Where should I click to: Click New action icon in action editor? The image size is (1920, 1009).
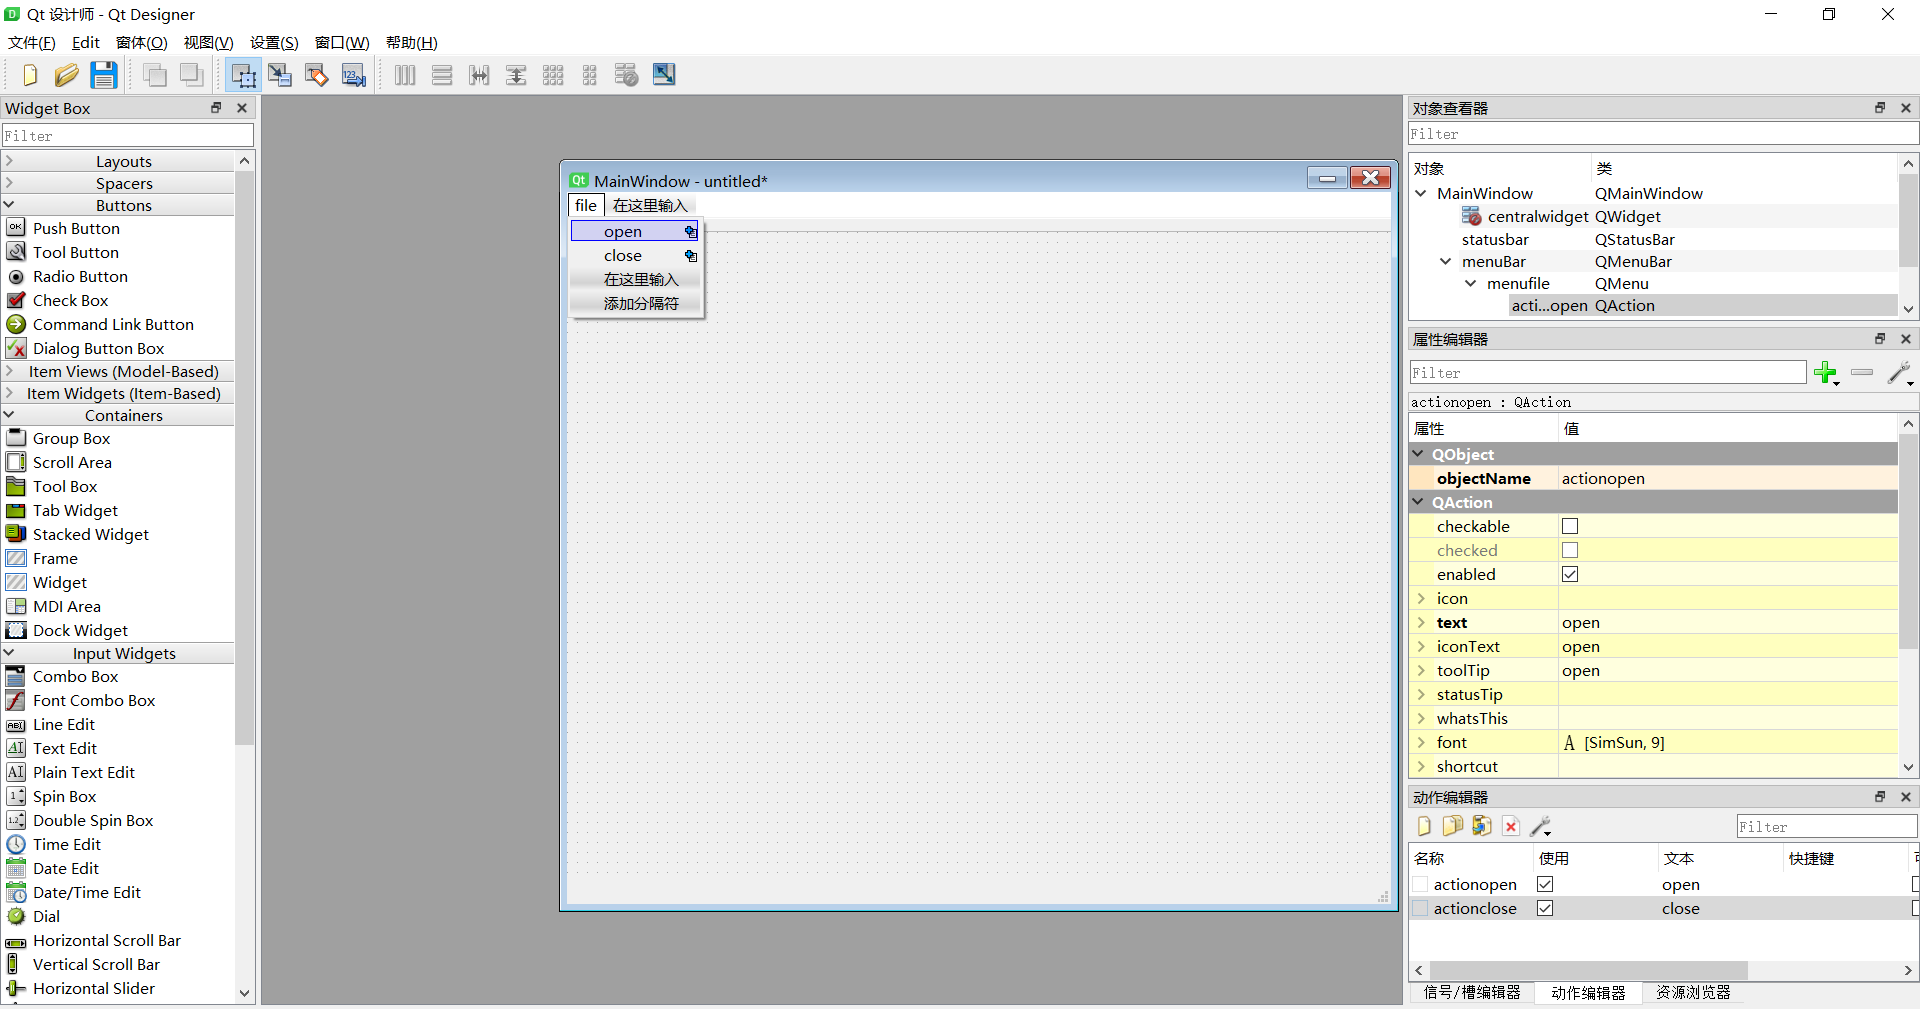click(1424, 826)
